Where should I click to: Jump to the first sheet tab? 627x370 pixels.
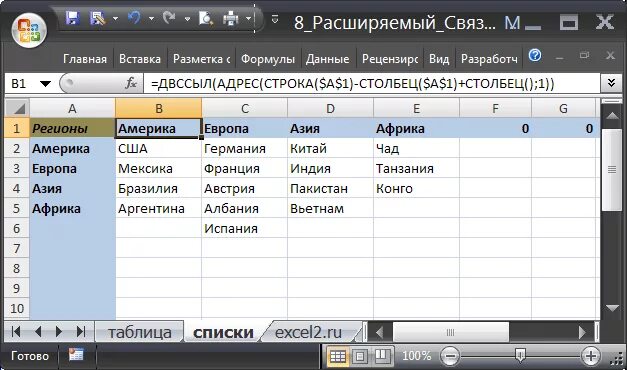pos(16,332)
